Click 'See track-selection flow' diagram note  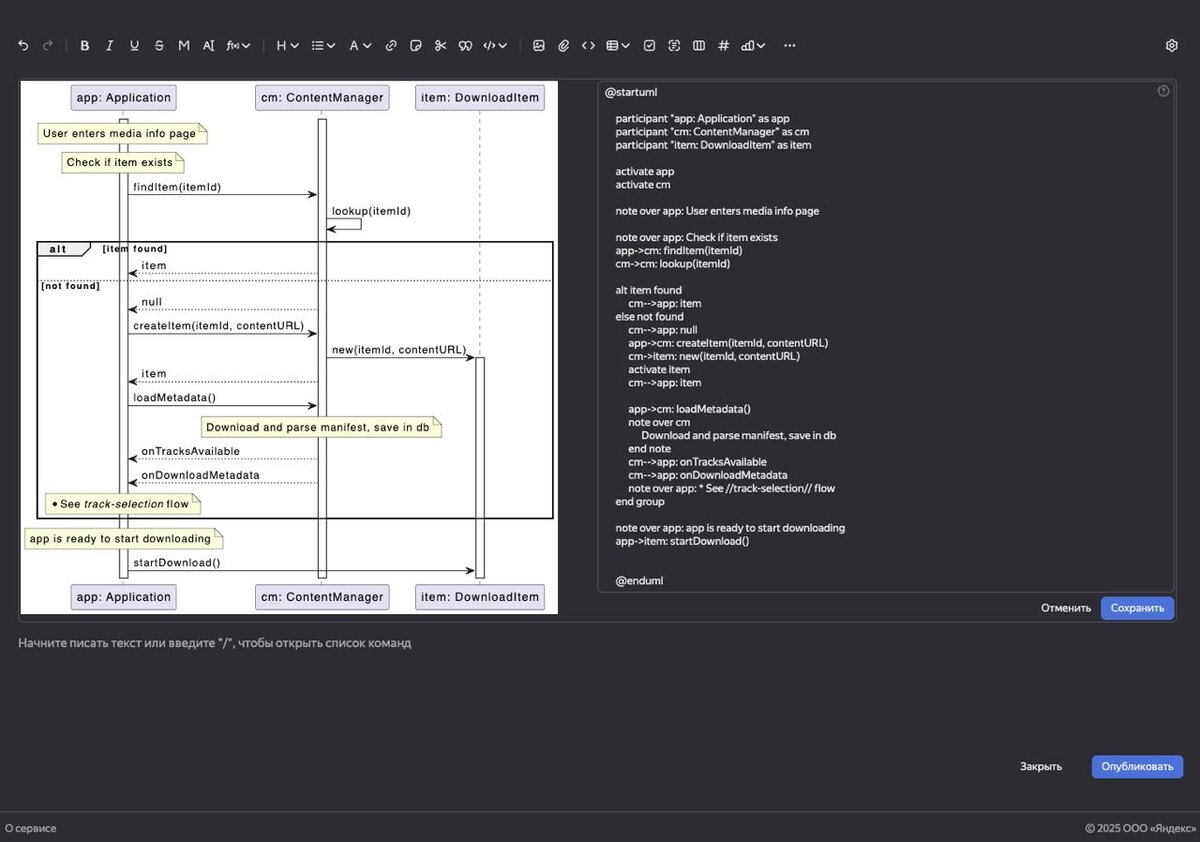pos(123,503)
